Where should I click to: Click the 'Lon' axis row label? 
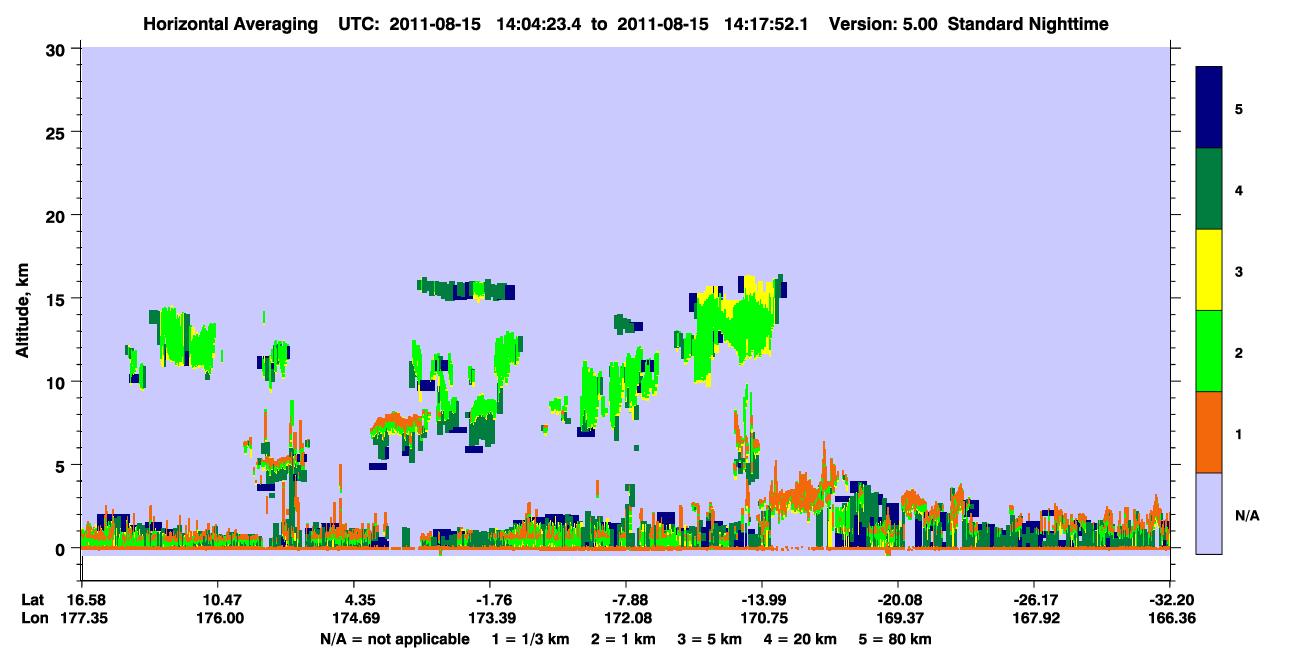click(x=35, y=619)
